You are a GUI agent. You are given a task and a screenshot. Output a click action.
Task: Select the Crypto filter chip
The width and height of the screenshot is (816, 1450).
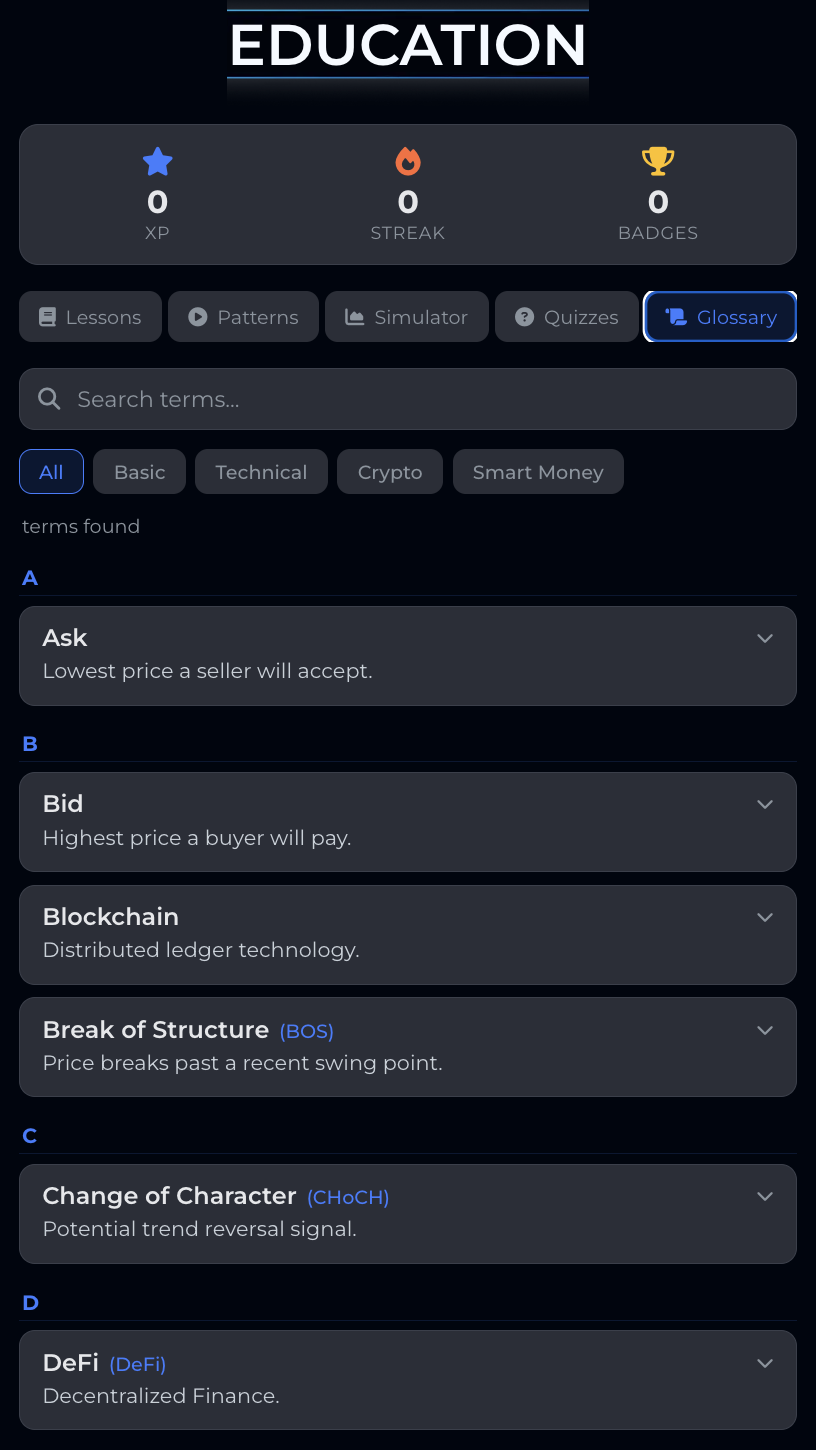click(x=390, y=472)
